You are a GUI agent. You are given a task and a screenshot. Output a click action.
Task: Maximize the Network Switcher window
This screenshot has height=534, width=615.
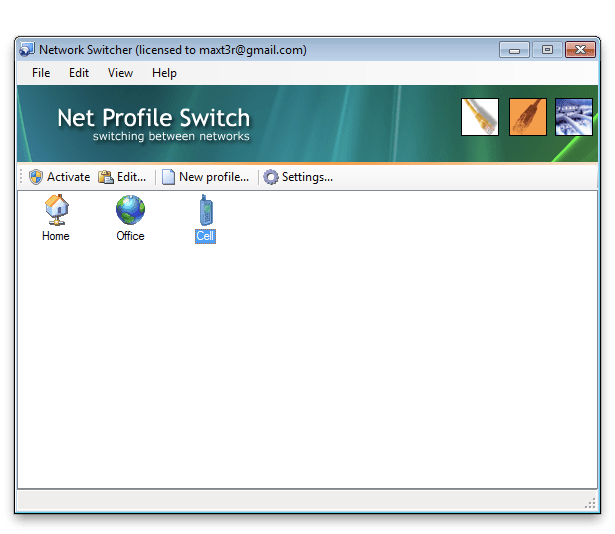point(546,49)
